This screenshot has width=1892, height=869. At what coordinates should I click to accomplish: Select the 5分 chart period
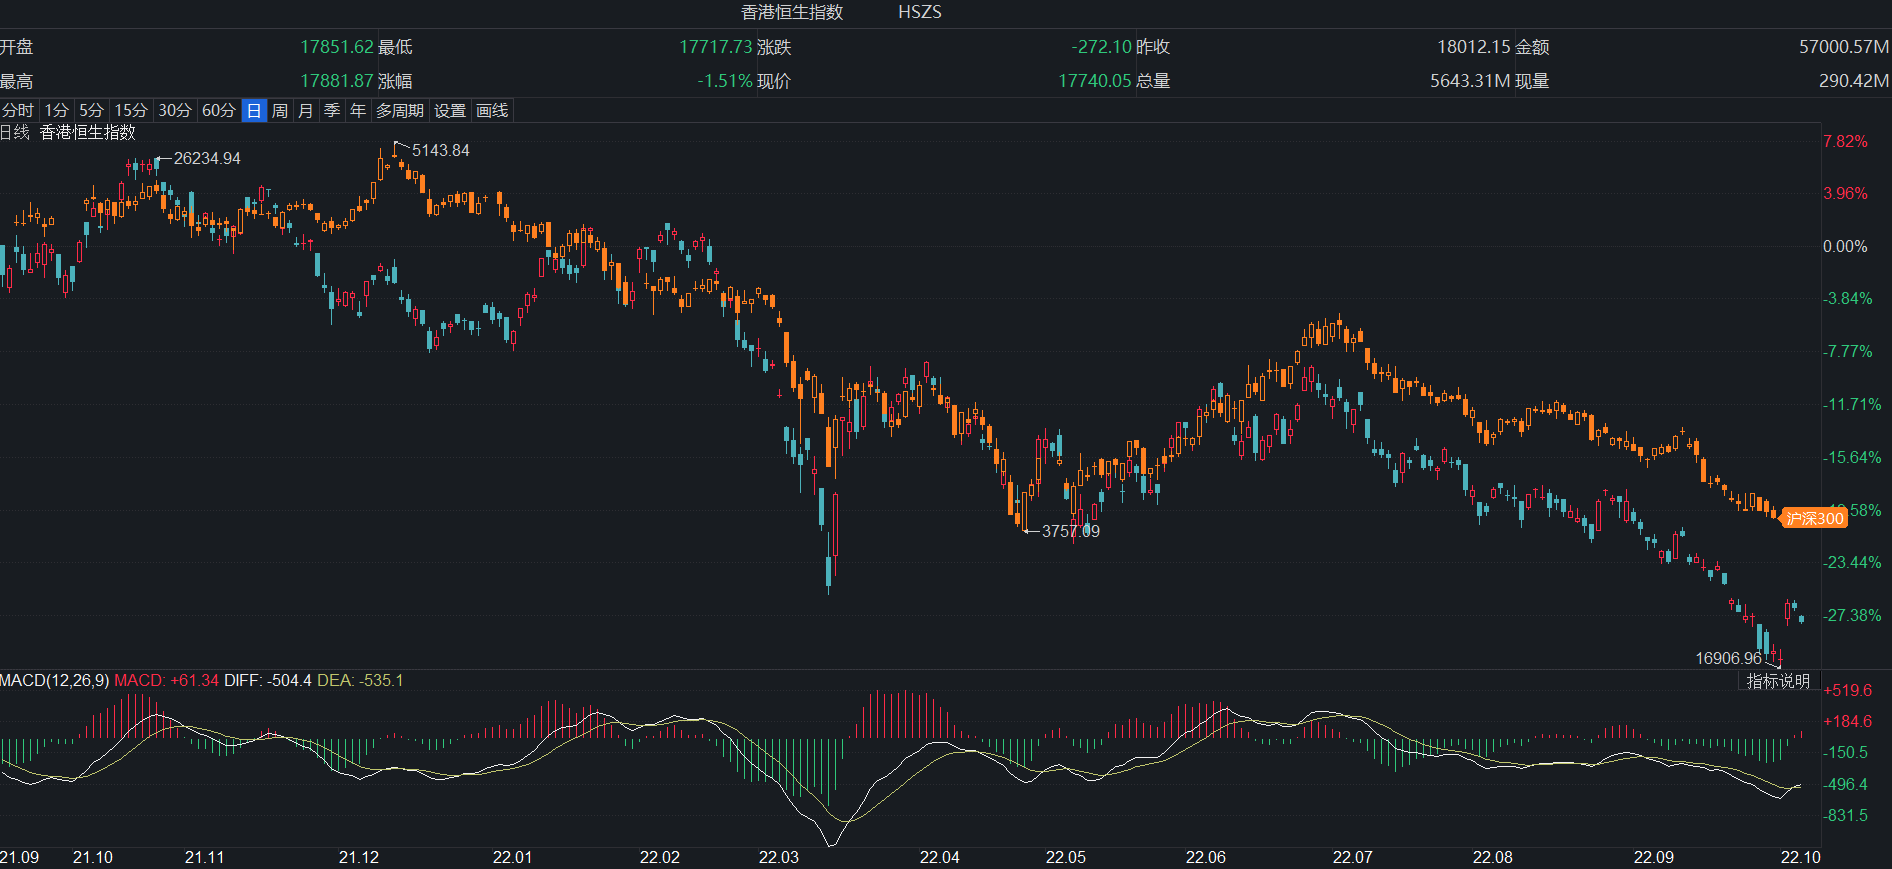click(91, 111)
